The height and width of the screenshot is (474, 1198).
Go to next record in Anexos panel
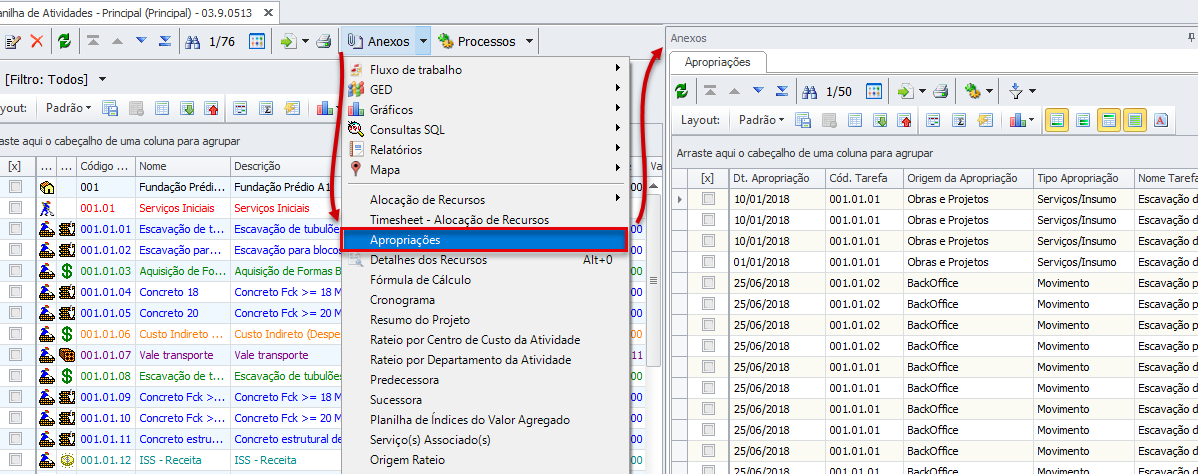(x=758, y=92)
